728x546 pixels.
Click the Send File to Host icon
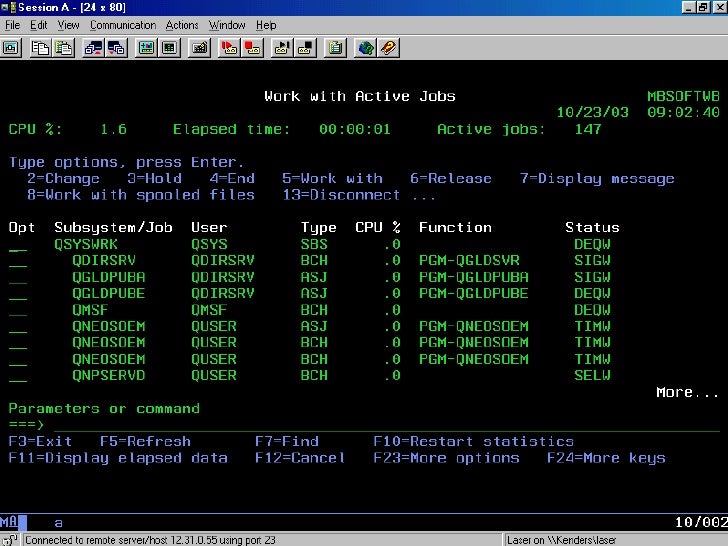coord(93,48)
